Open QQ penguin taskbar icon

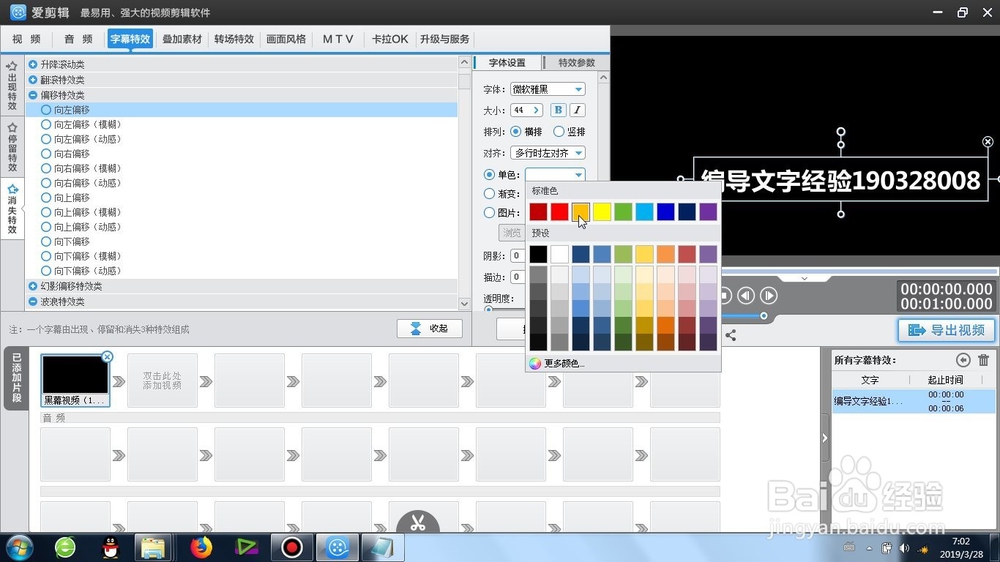click(x=111, y=547)
